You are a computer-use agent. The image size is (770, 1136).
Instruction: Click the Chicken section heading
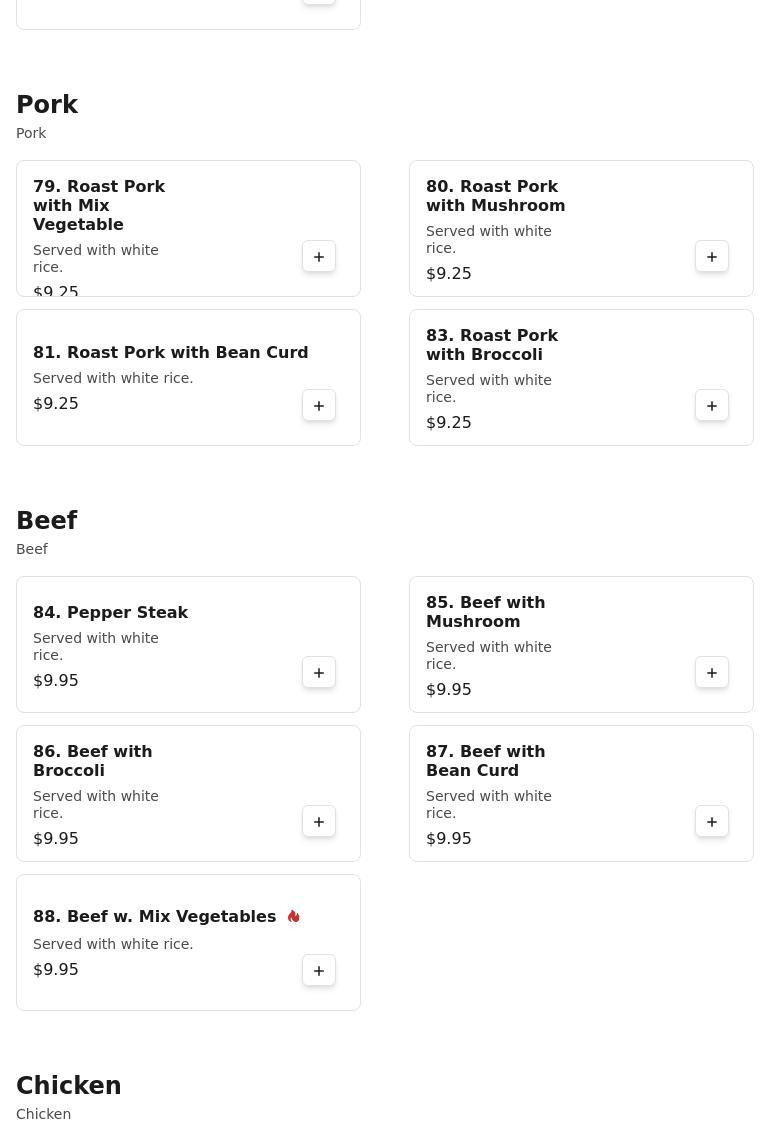(x=68, y=1086)
